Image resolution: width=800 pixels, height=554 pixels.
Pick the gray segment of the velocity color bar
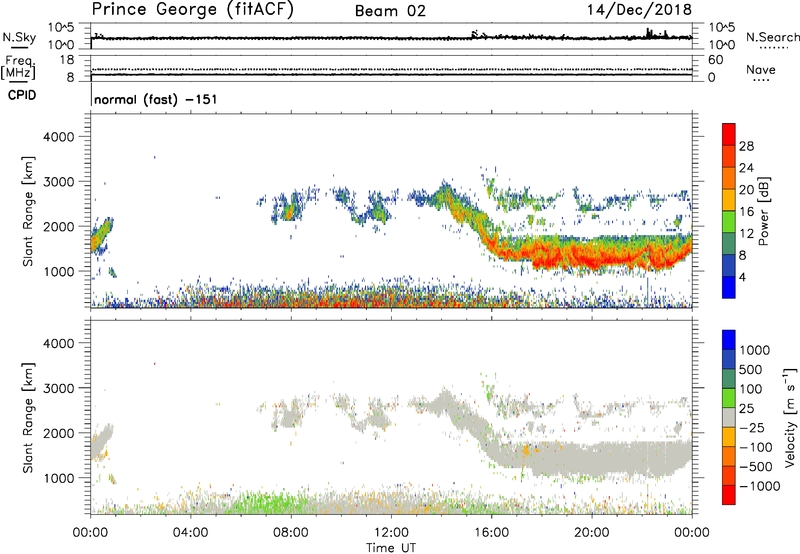coord(729,417)
